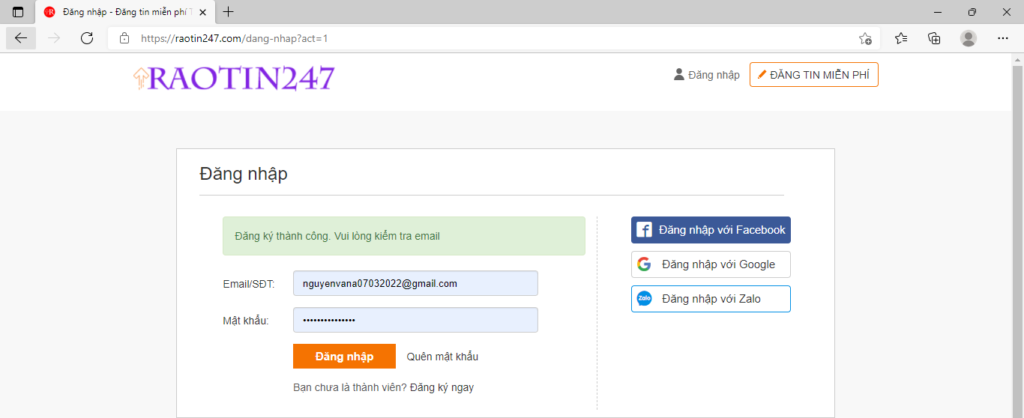Add page to favorites star-plus icon
1024x418 pixels.
pos(865,39)
